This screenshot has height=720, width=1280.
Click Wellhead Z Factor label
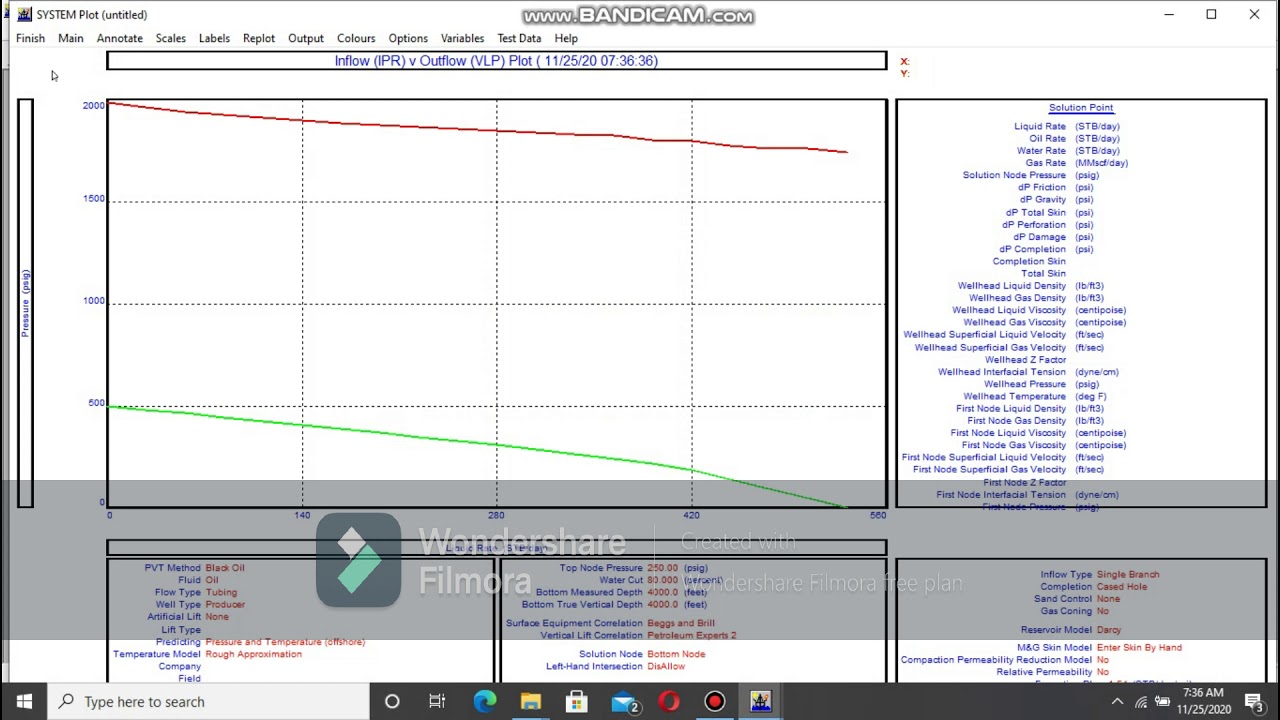coord(1025,360)
